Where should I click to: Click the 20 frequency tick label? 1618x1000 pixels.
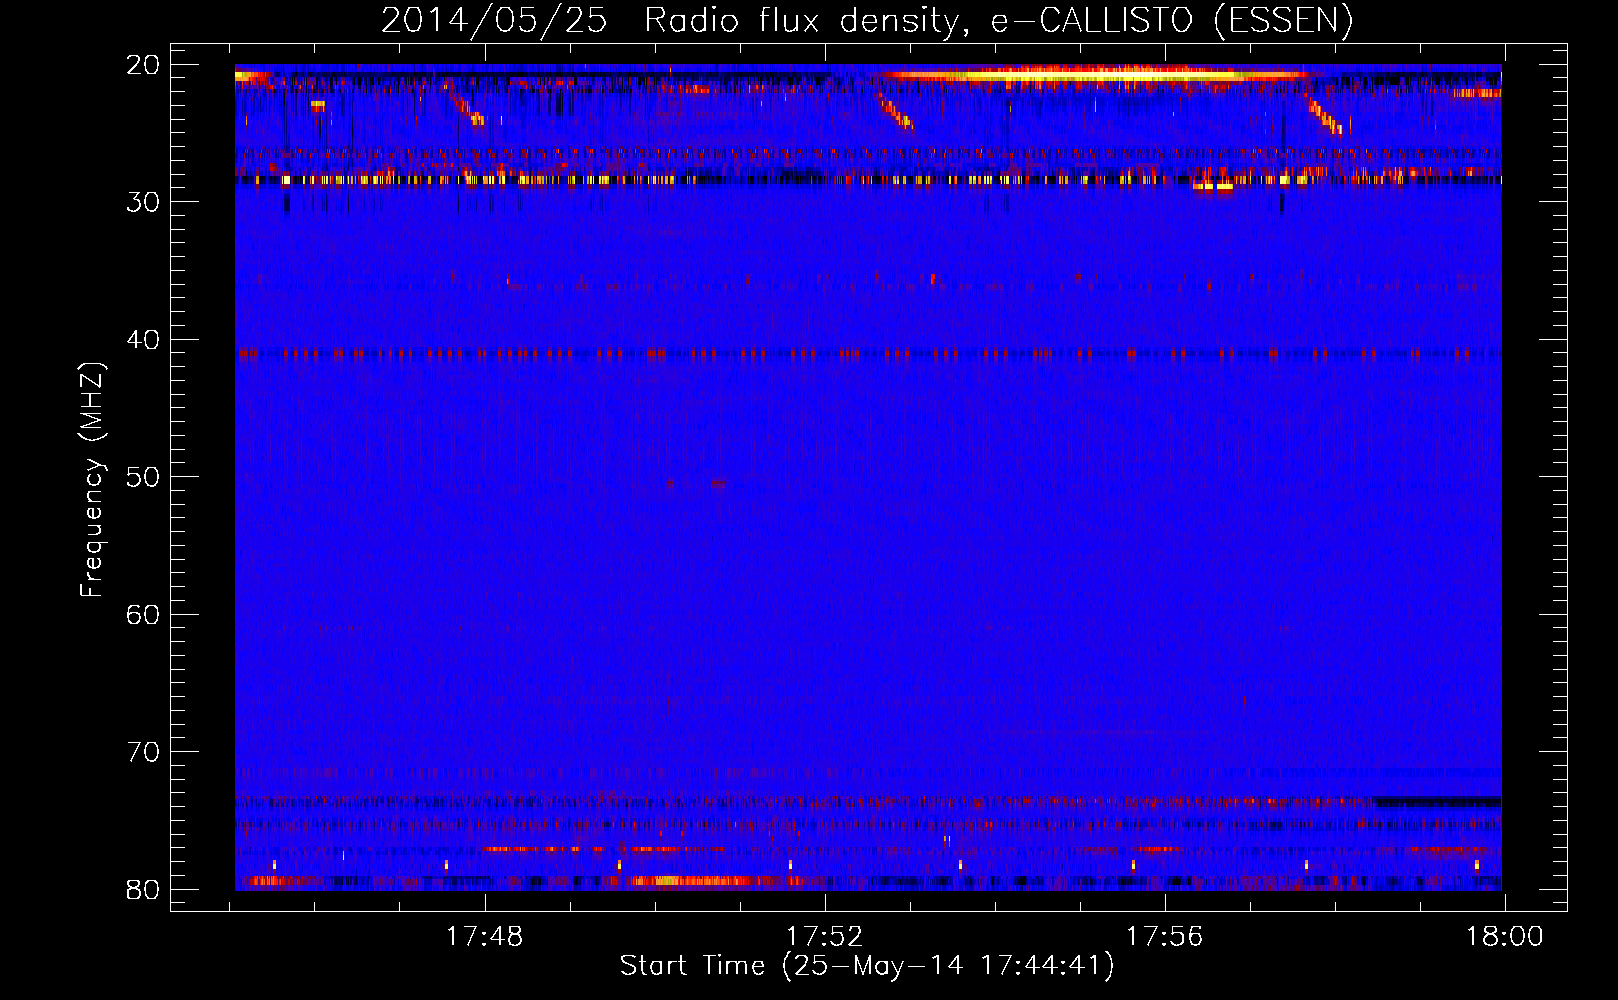[x=143, y=65]
